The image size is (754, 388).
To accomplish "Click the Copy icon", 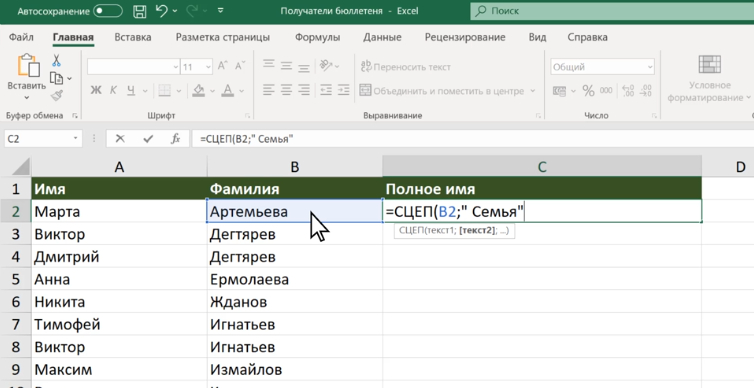I will (x=56, y=78).
